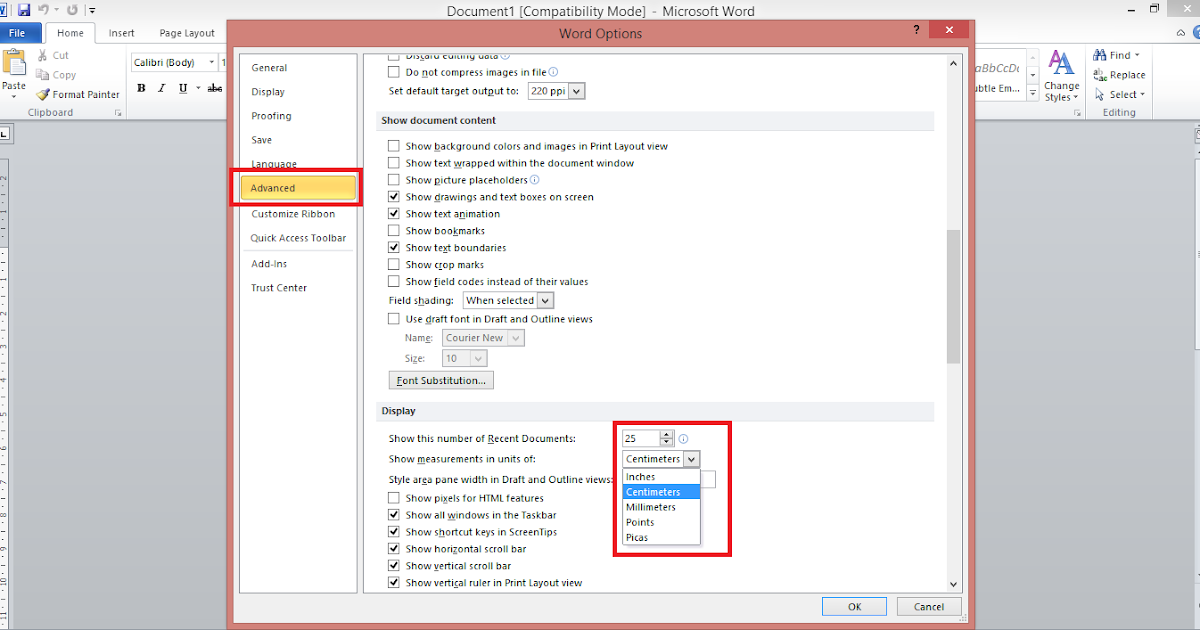Uncheck Show text animation checkbox
The height and width of the screenshot is (630, 1200).
(393, 214)
